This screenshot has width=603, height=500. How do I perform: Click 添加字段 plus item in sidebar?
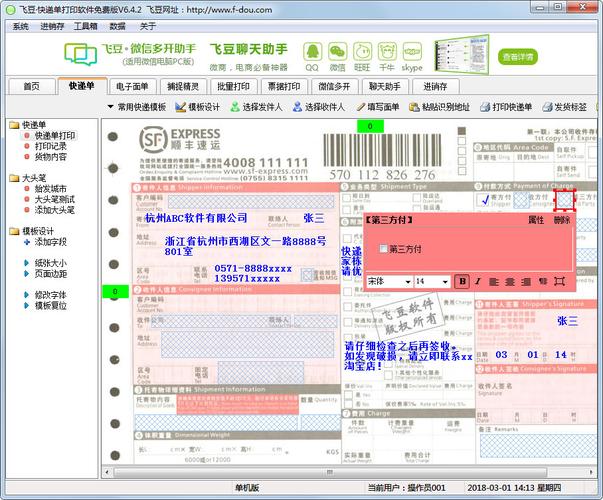point(45,242)
